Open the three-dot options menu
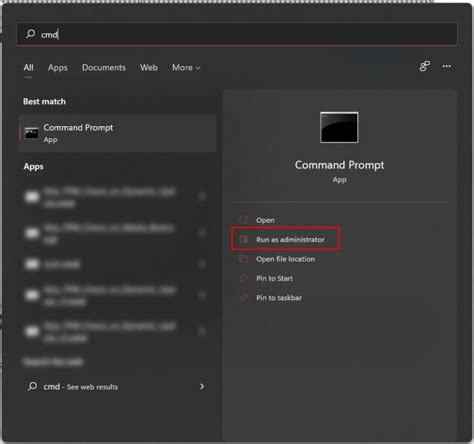 447,66
